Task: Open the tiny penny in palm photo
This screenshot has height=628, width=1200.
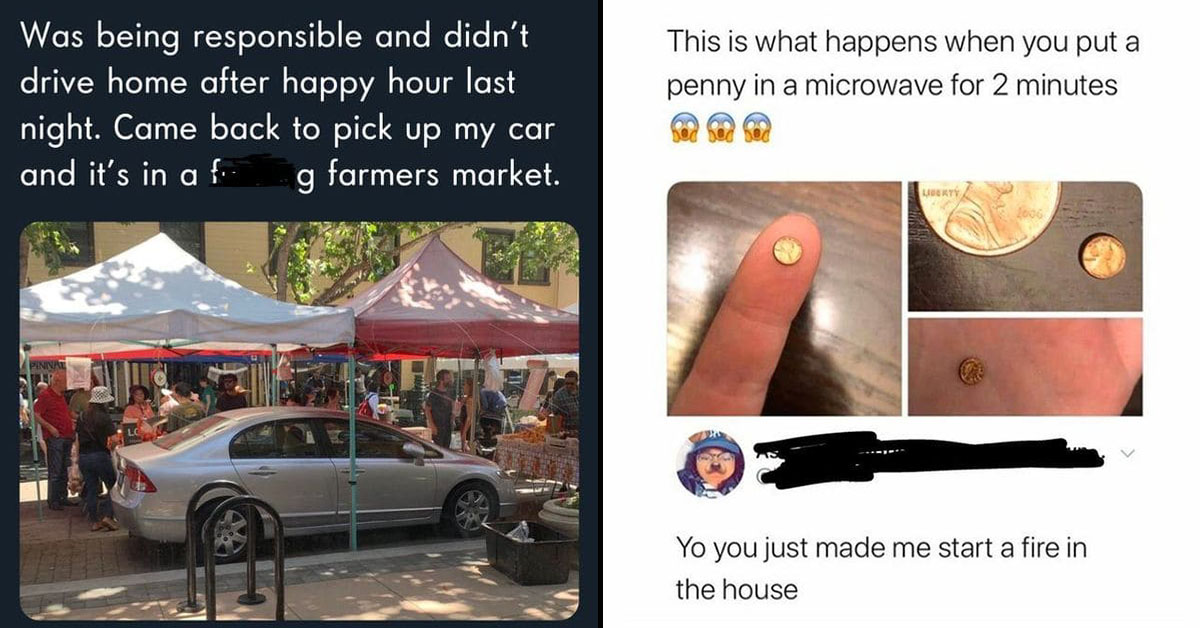Action: coord(1025,367)
